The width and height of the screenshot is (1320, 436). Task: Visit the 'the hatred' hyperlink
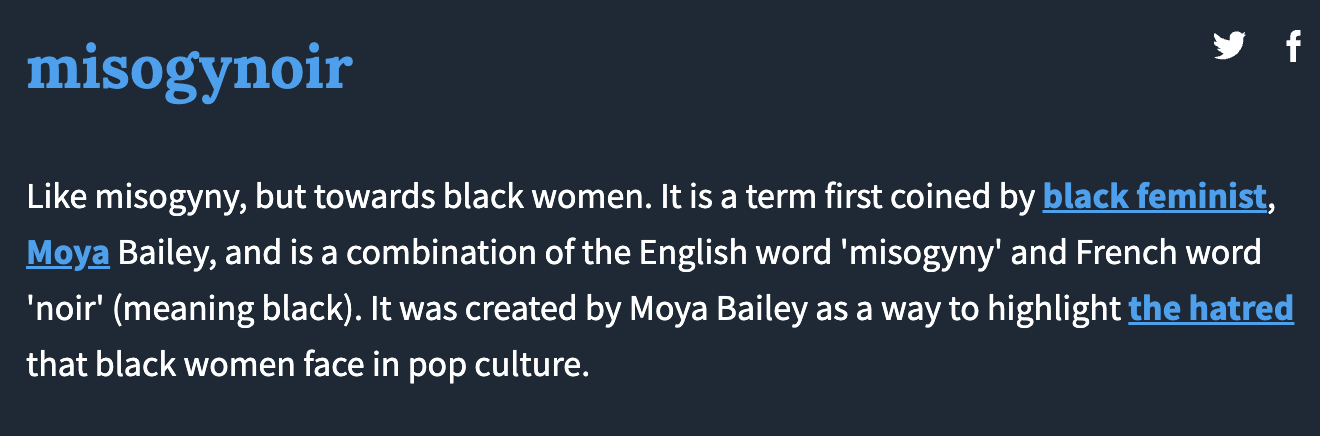pyautogui.click(x=1211, y=309)
